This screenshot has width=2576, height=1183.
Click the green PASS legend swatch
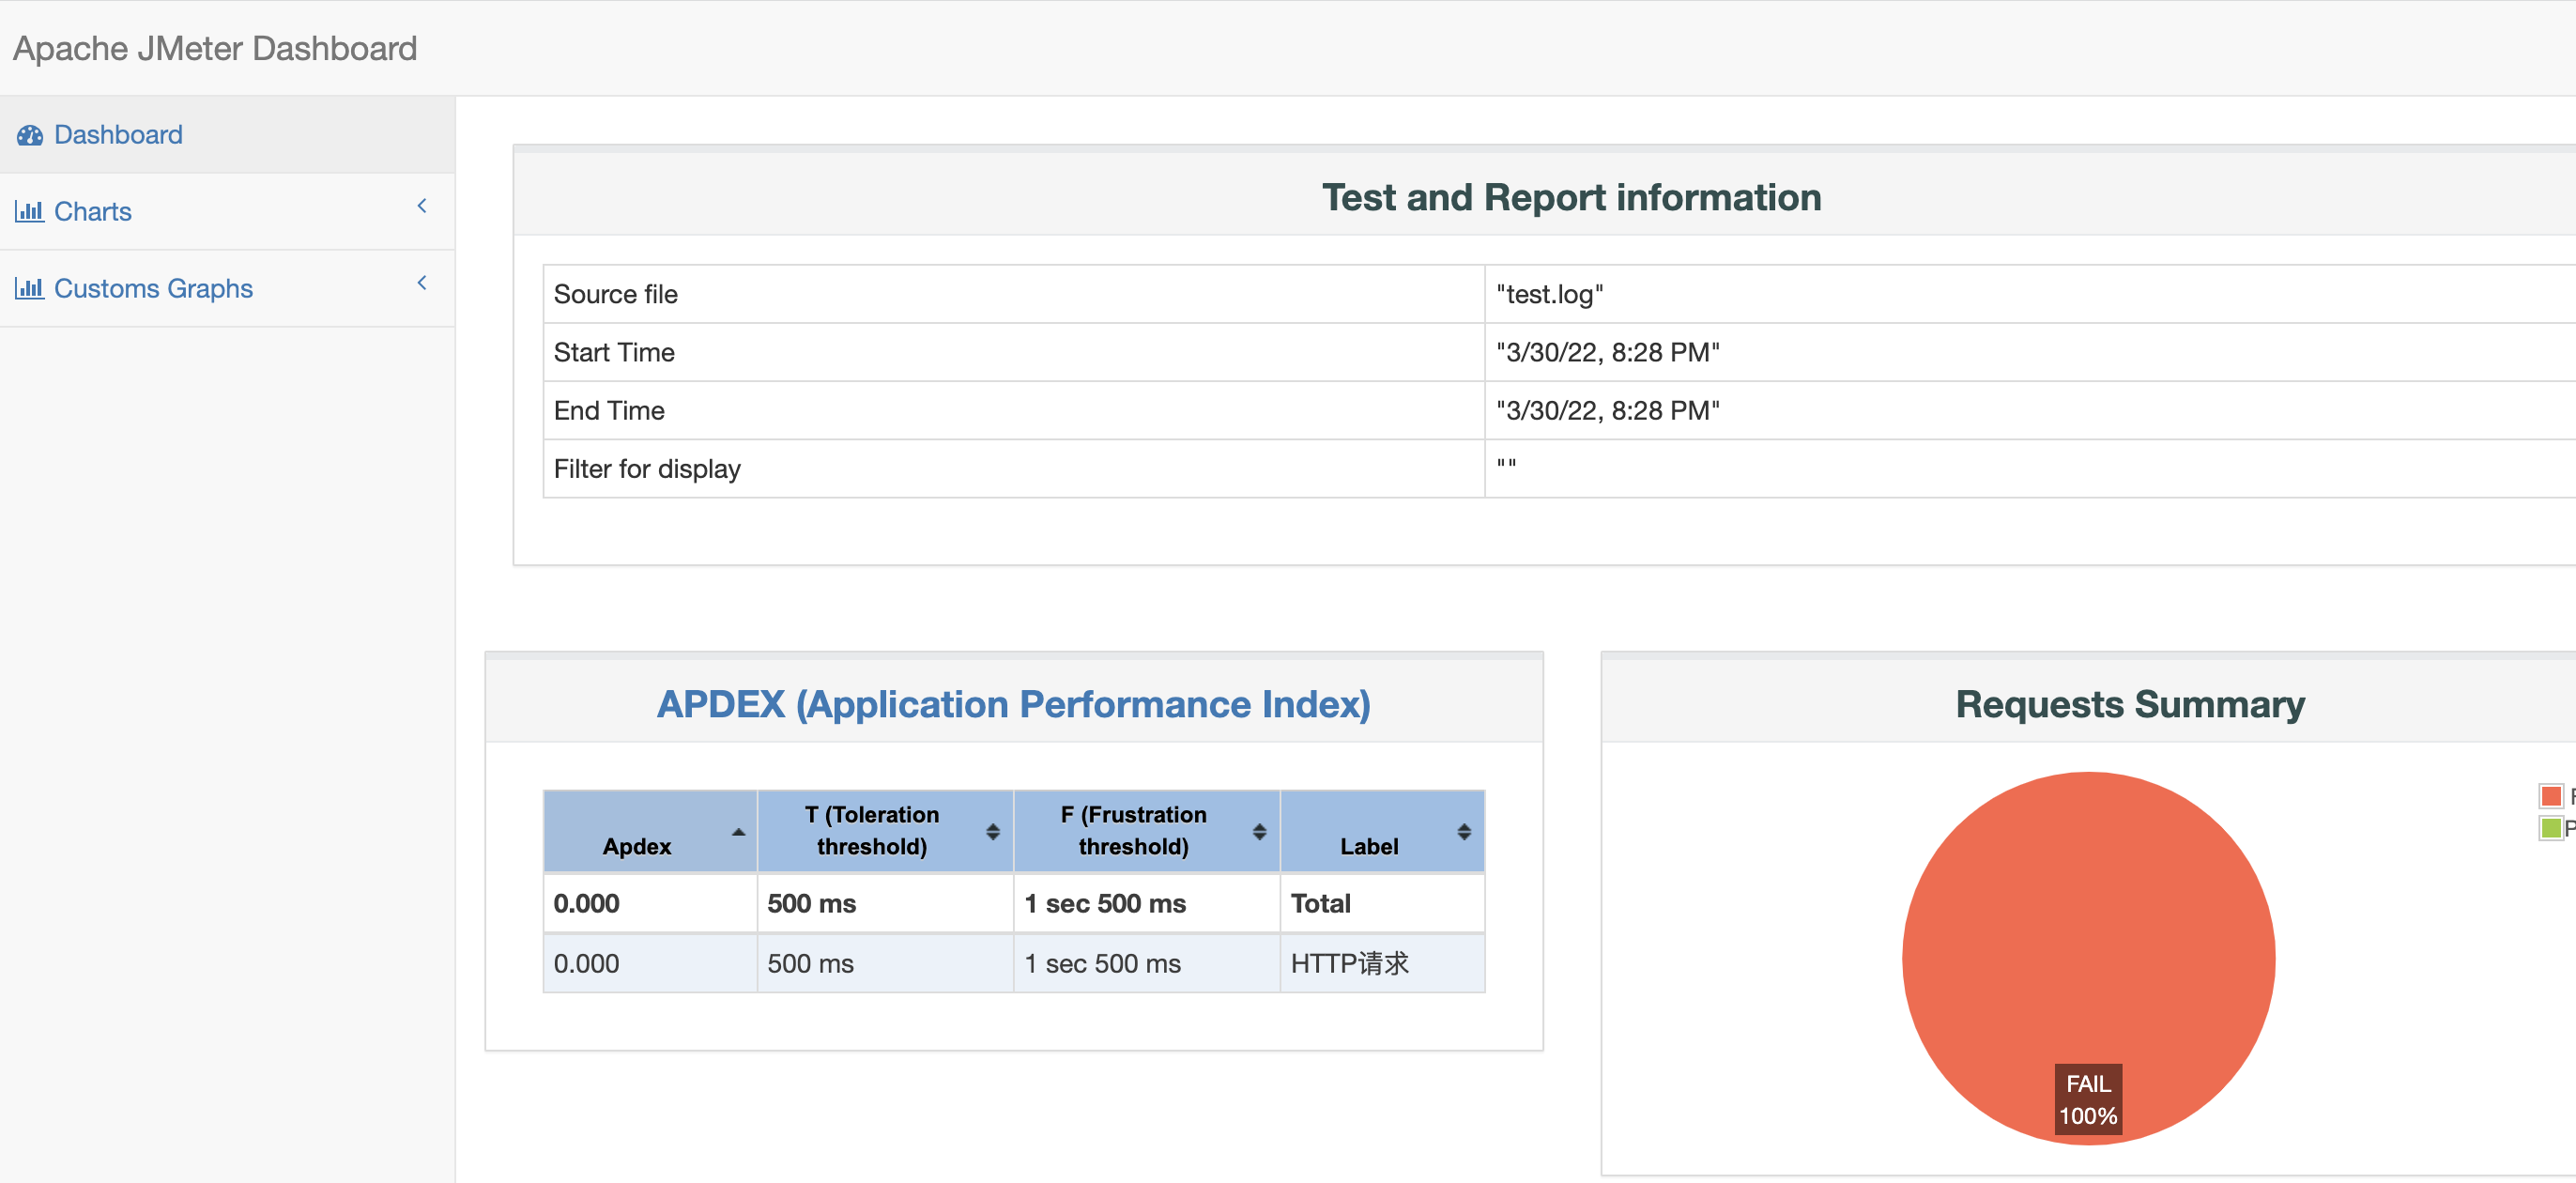point(2551,828)
